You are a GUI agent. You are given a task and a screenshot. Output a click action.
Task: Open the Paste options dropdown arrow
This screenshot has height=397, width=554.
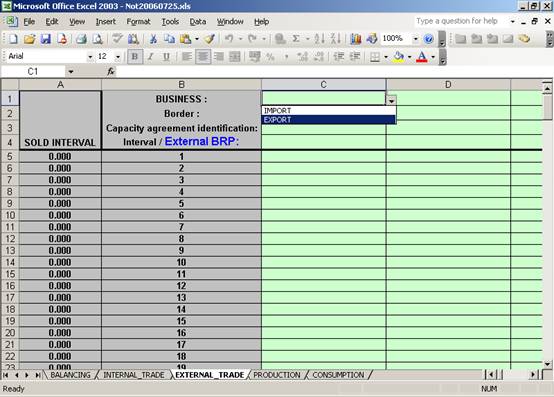(x=197, y=39)
